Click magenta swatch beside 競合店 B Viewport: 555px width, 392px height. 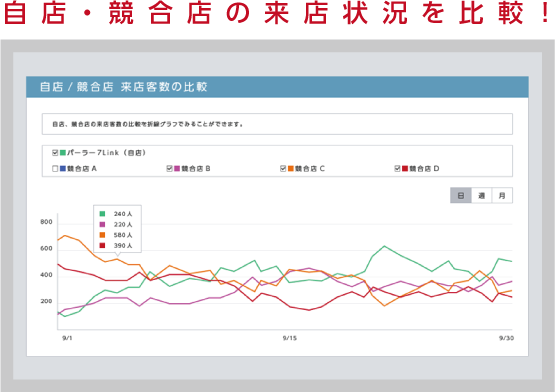point(177,169)
